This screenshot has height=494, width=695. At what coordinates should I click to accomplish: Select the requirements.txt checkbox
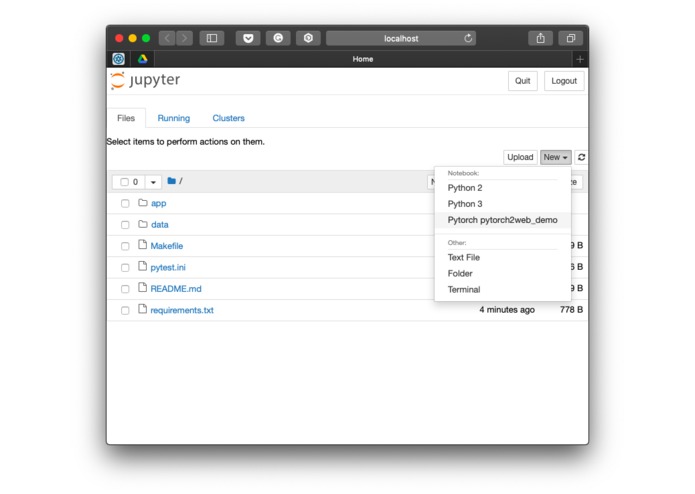coord(125,311)
